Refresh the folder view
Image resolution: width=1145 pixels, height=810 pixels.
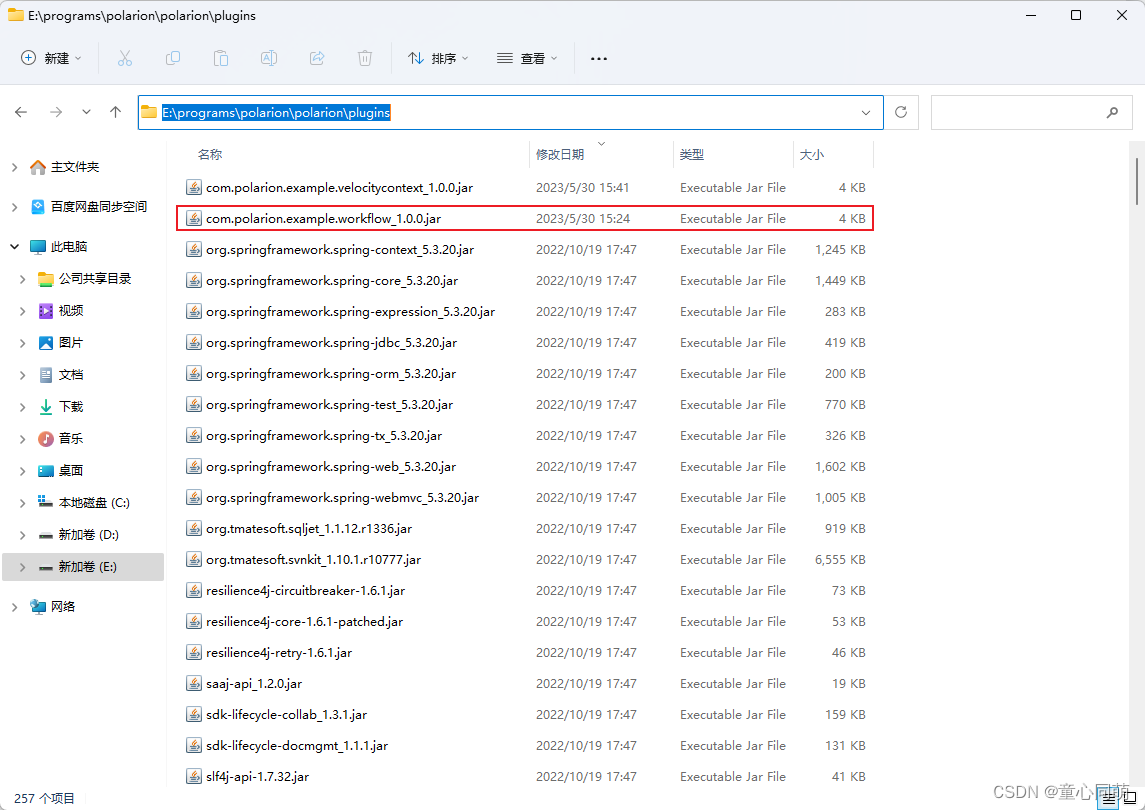901,112
